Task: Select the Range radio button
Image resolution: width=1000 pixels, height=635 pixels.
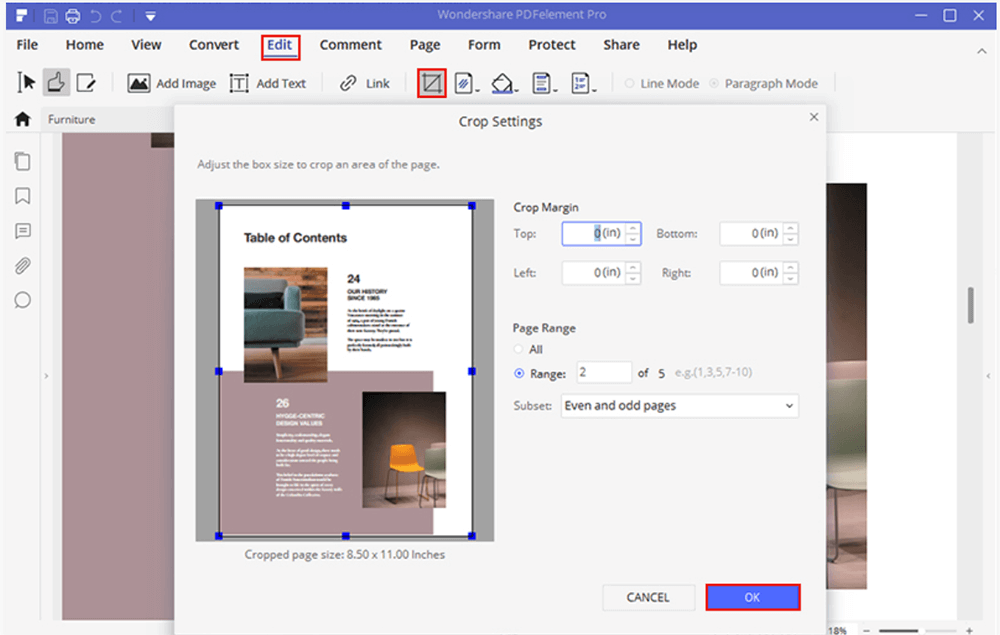Action: [518, 373]
